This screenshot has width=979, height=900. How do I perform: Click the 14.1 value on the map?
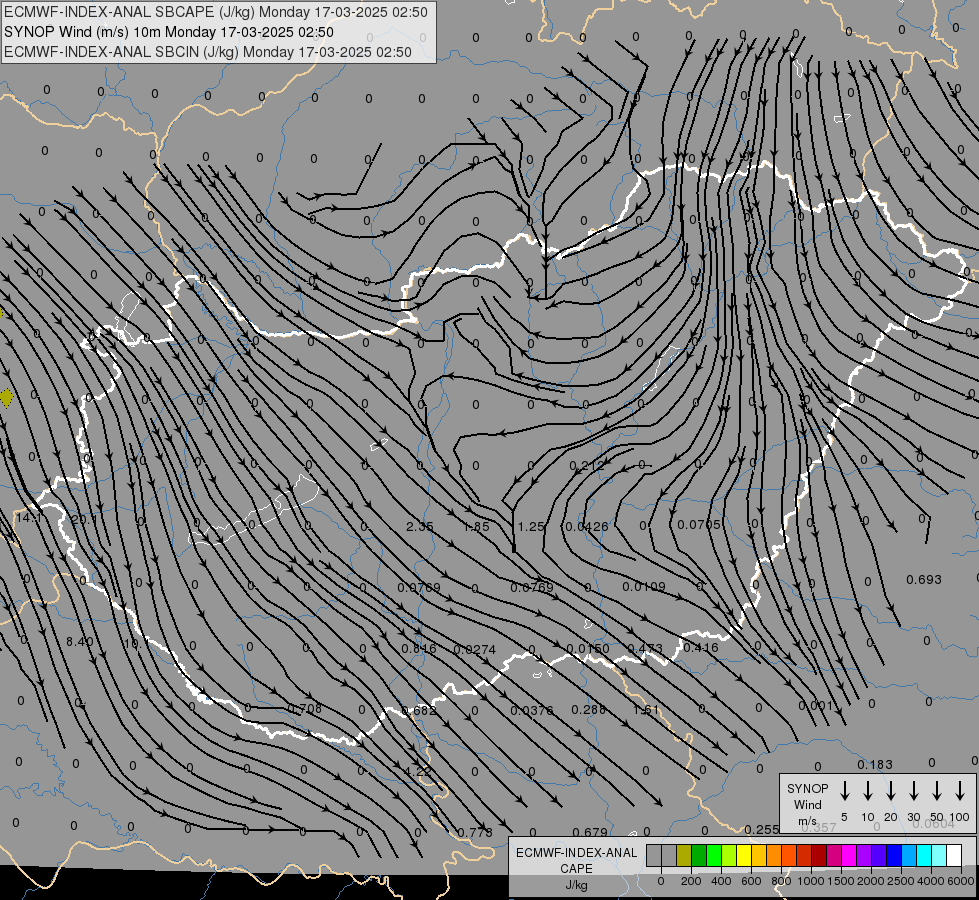point(28,518)
